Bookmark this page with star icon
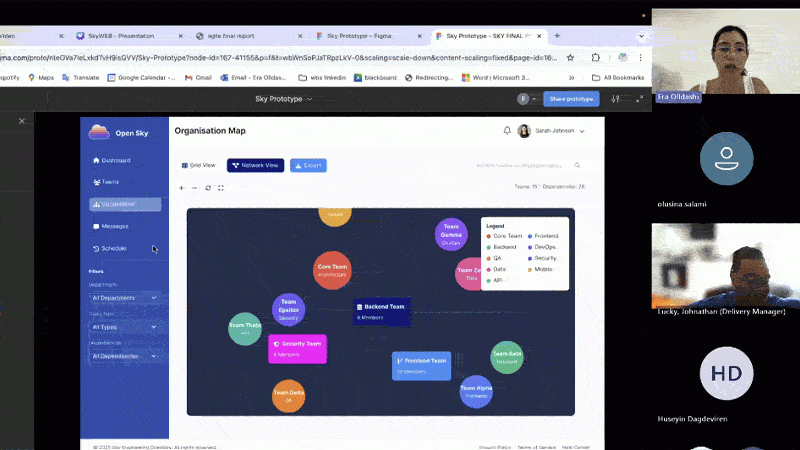 tap(570, 58)
